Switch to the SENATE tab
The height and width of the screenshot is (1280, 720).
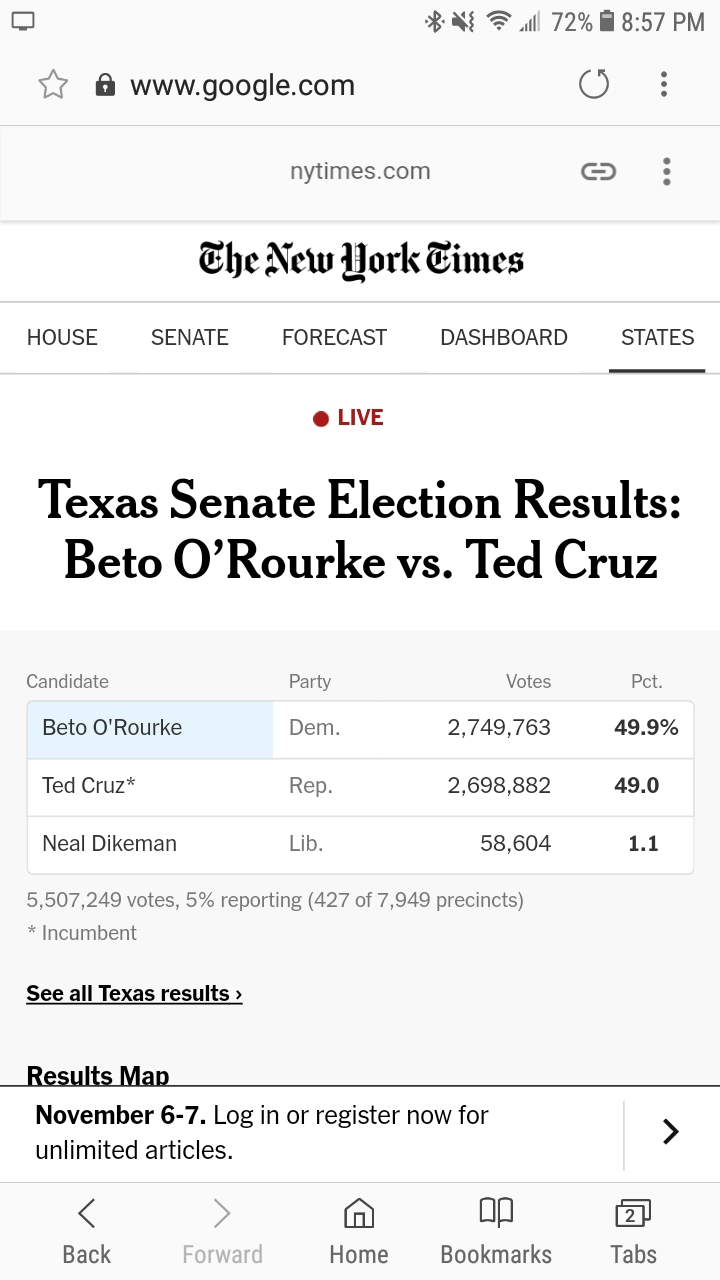click(190, 338)
